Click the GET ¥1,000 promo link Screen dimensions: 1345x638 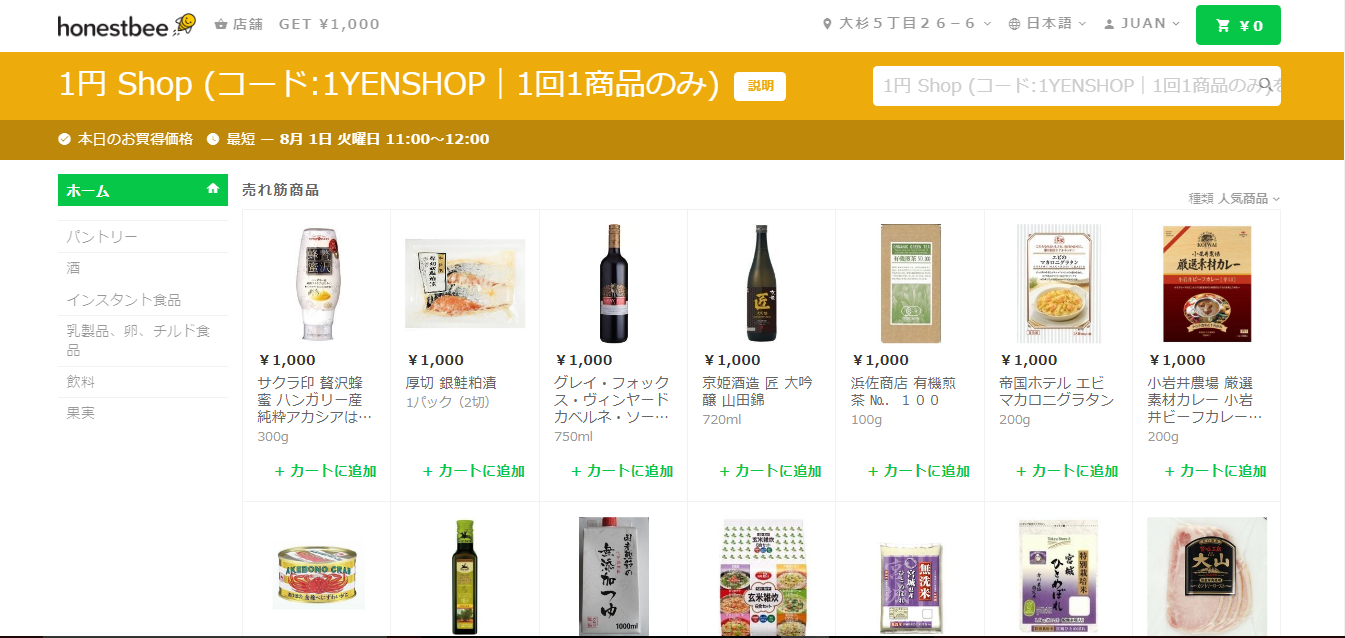[x=329, y=24]
